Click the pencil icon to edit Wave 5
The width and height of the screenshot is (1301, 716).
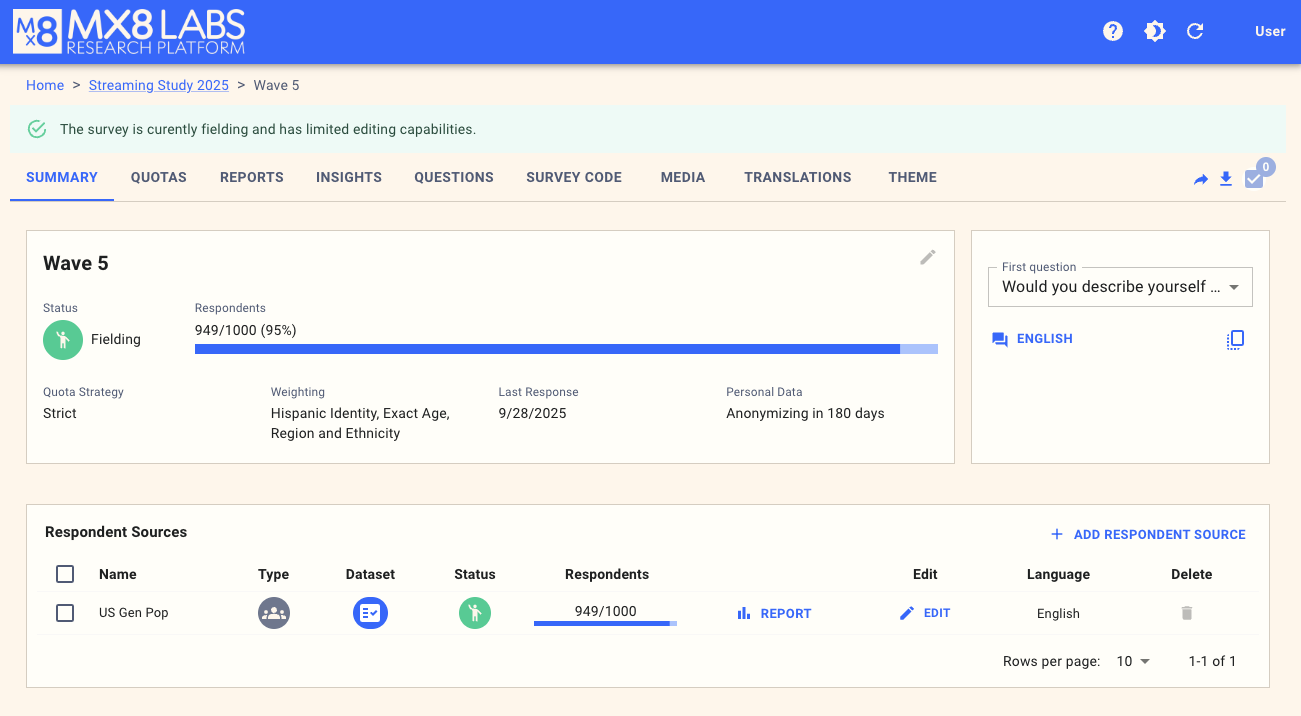pos(928,257)
